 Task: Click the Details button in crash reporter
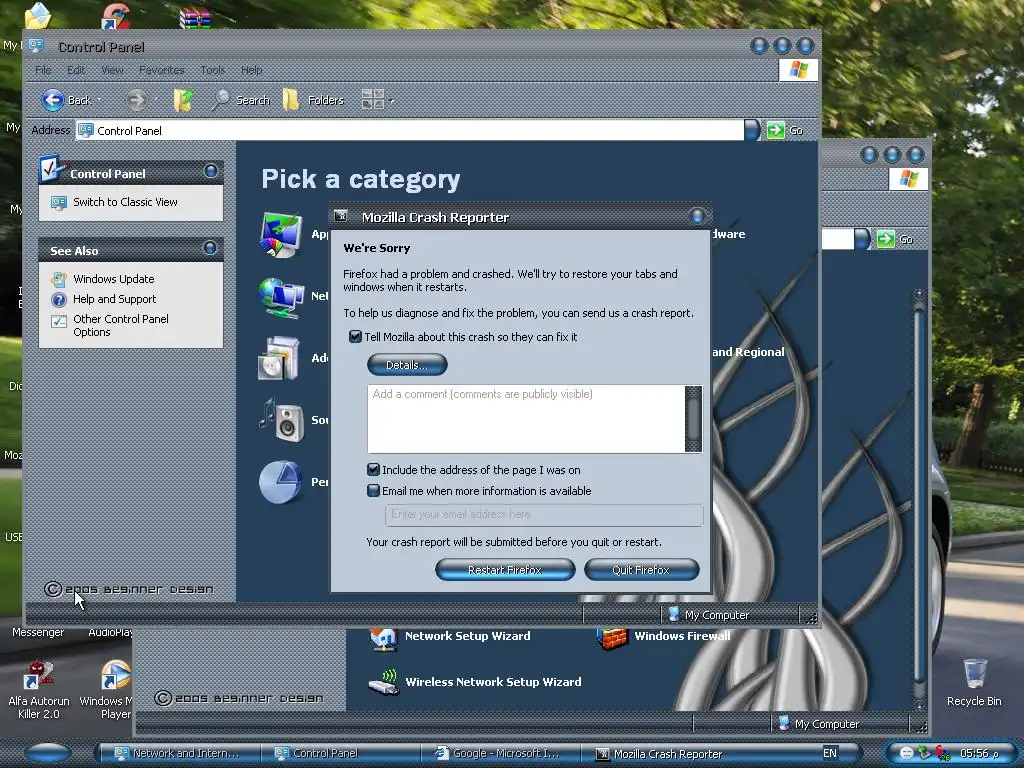click(407, 364)
